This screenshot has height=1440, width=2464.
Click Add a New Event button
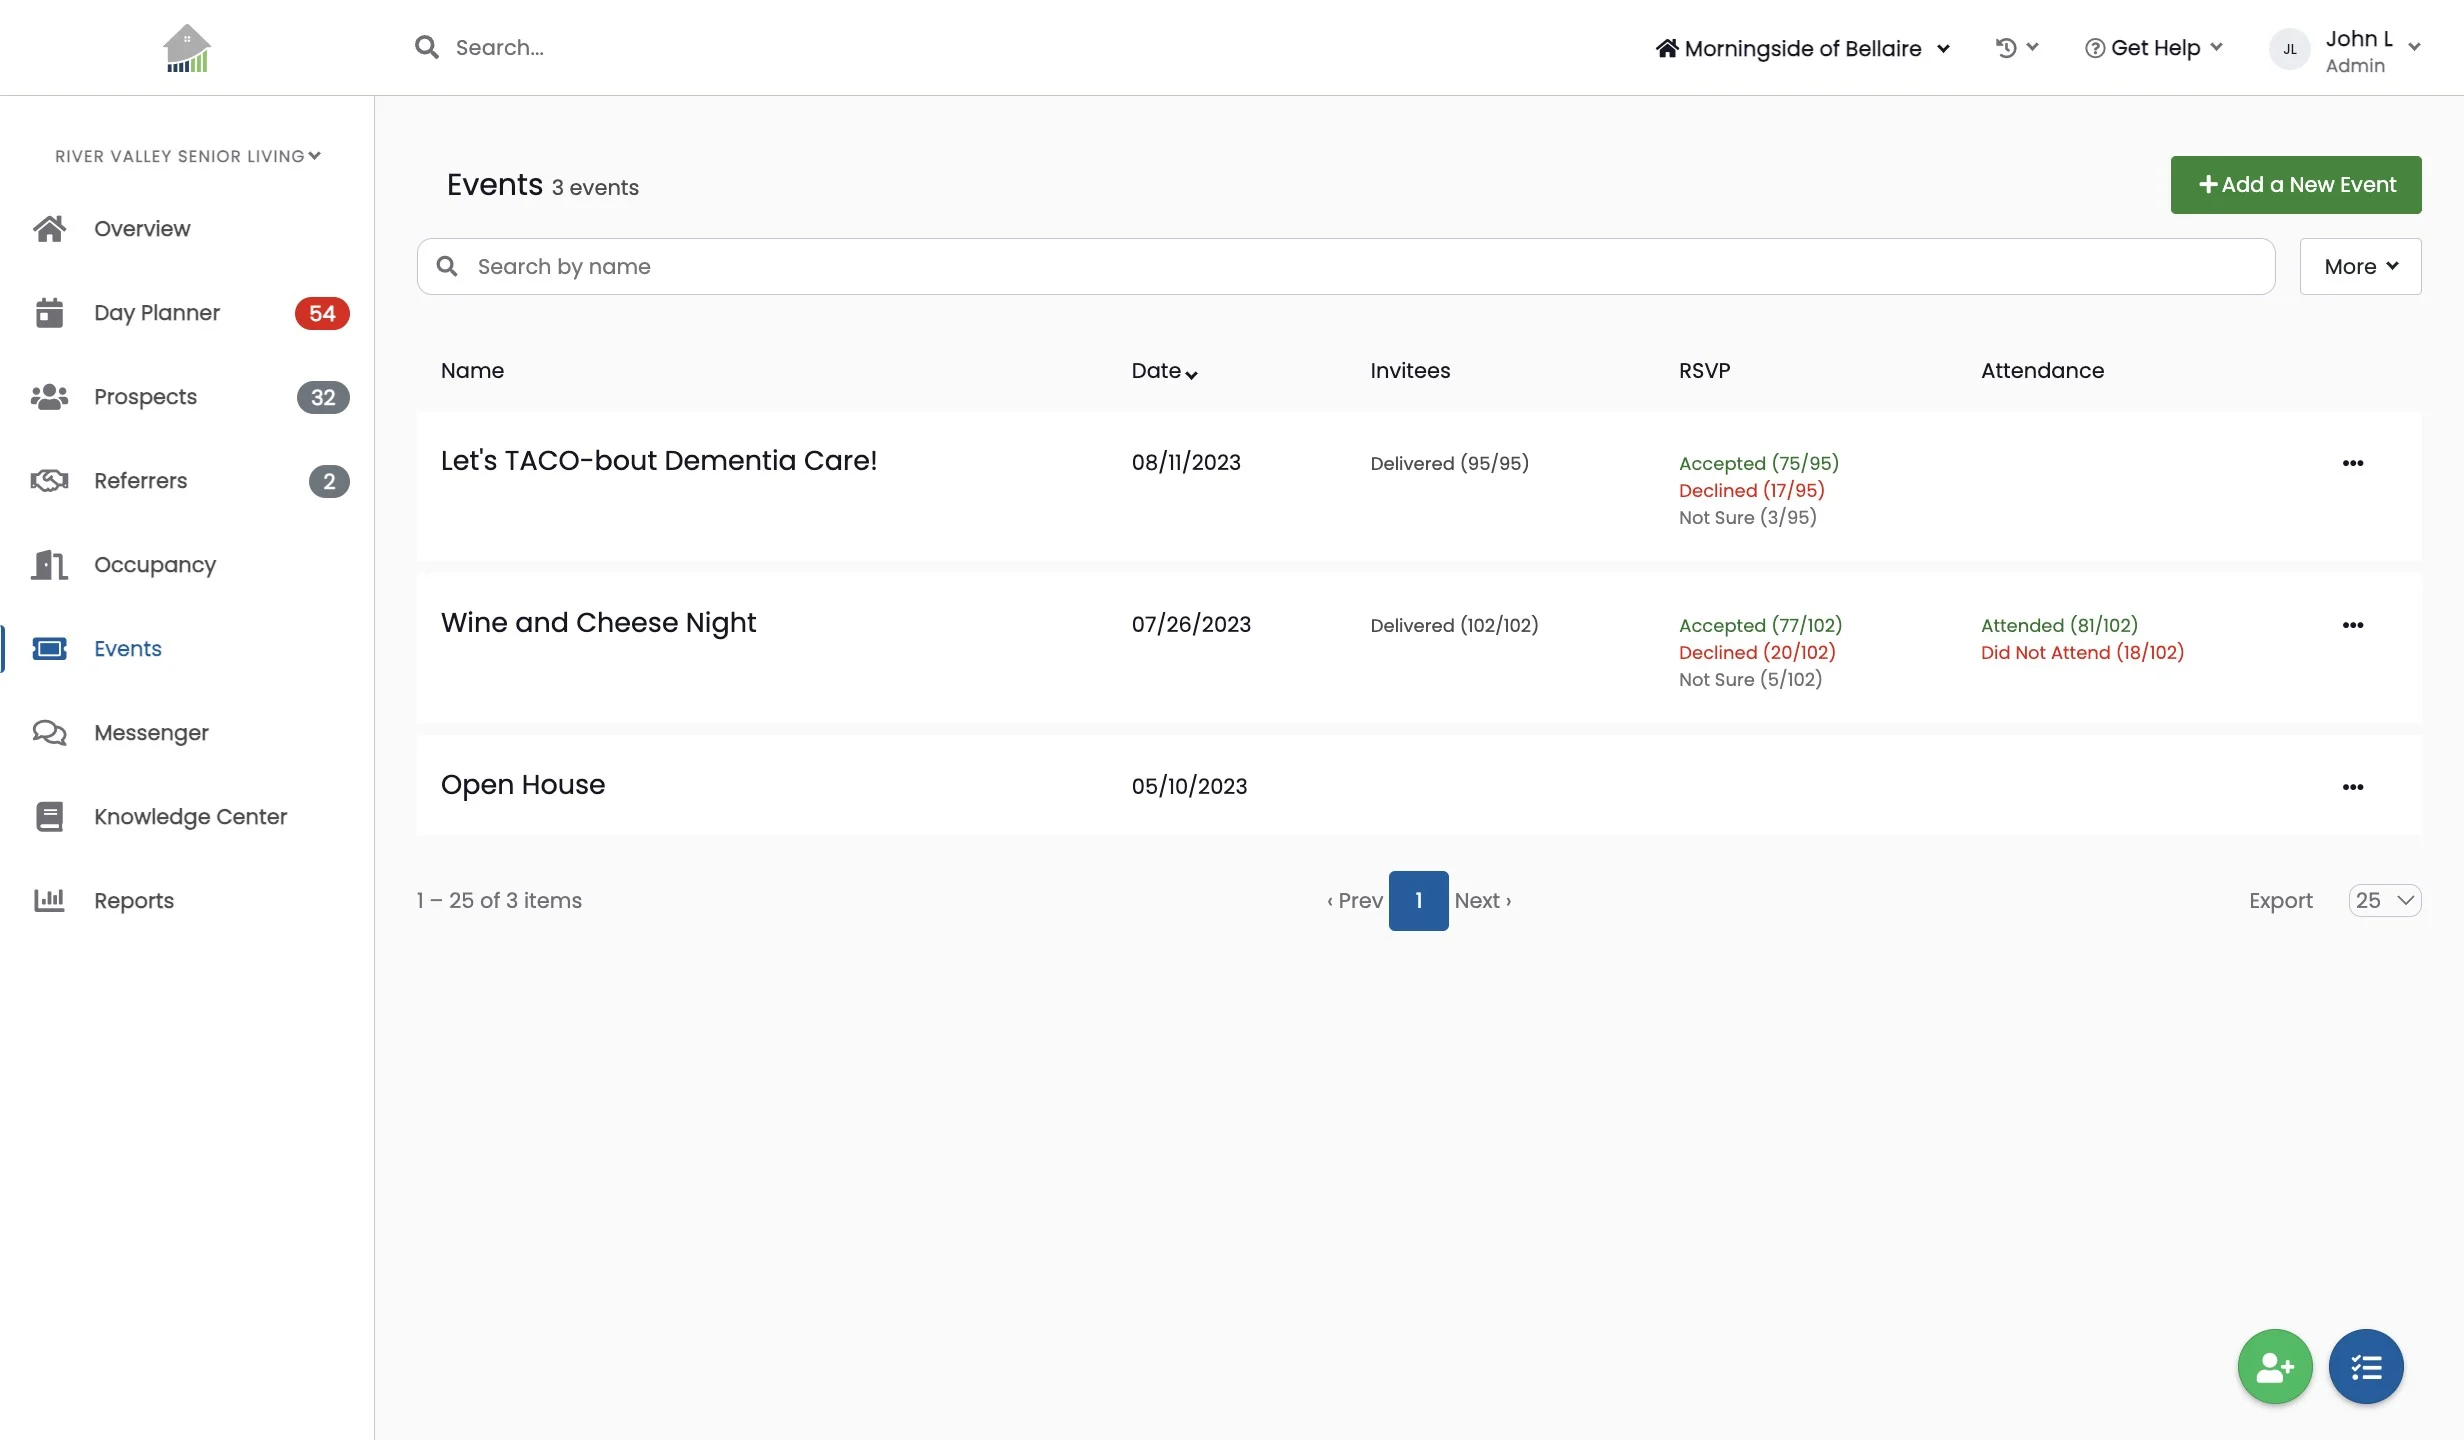(2295, 185)
